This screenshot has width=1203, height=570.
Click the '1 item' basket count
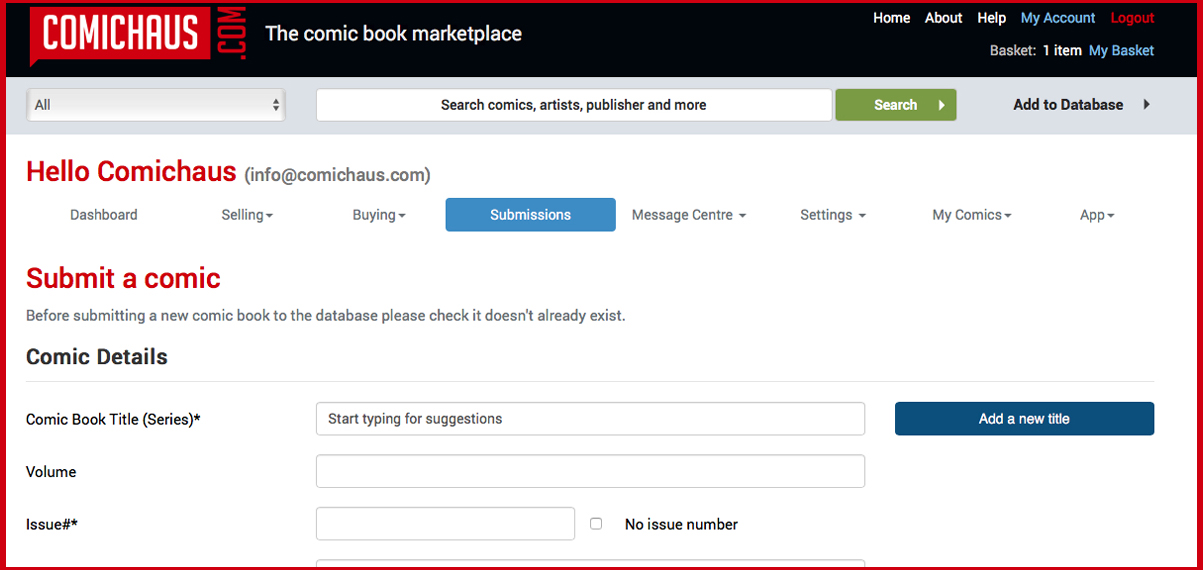(1062, 50)
